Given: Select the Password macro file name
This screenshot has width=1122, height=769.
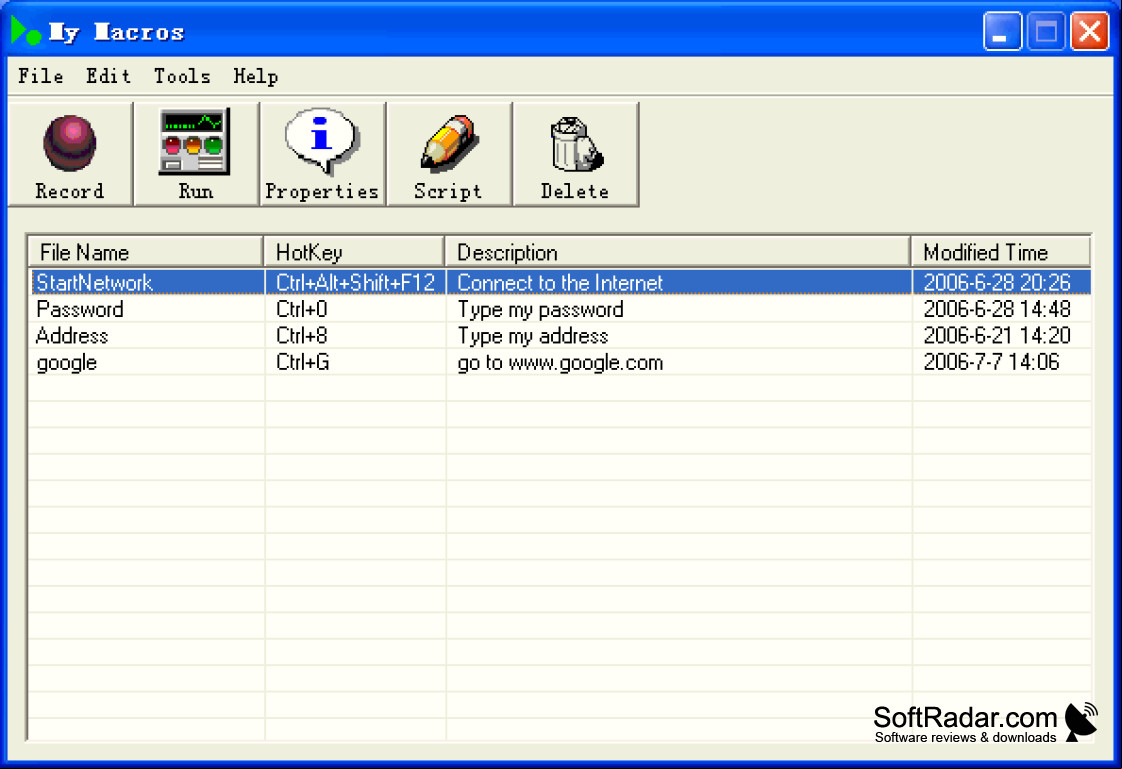Looking at the screenshot, I should tap(80, 310).
